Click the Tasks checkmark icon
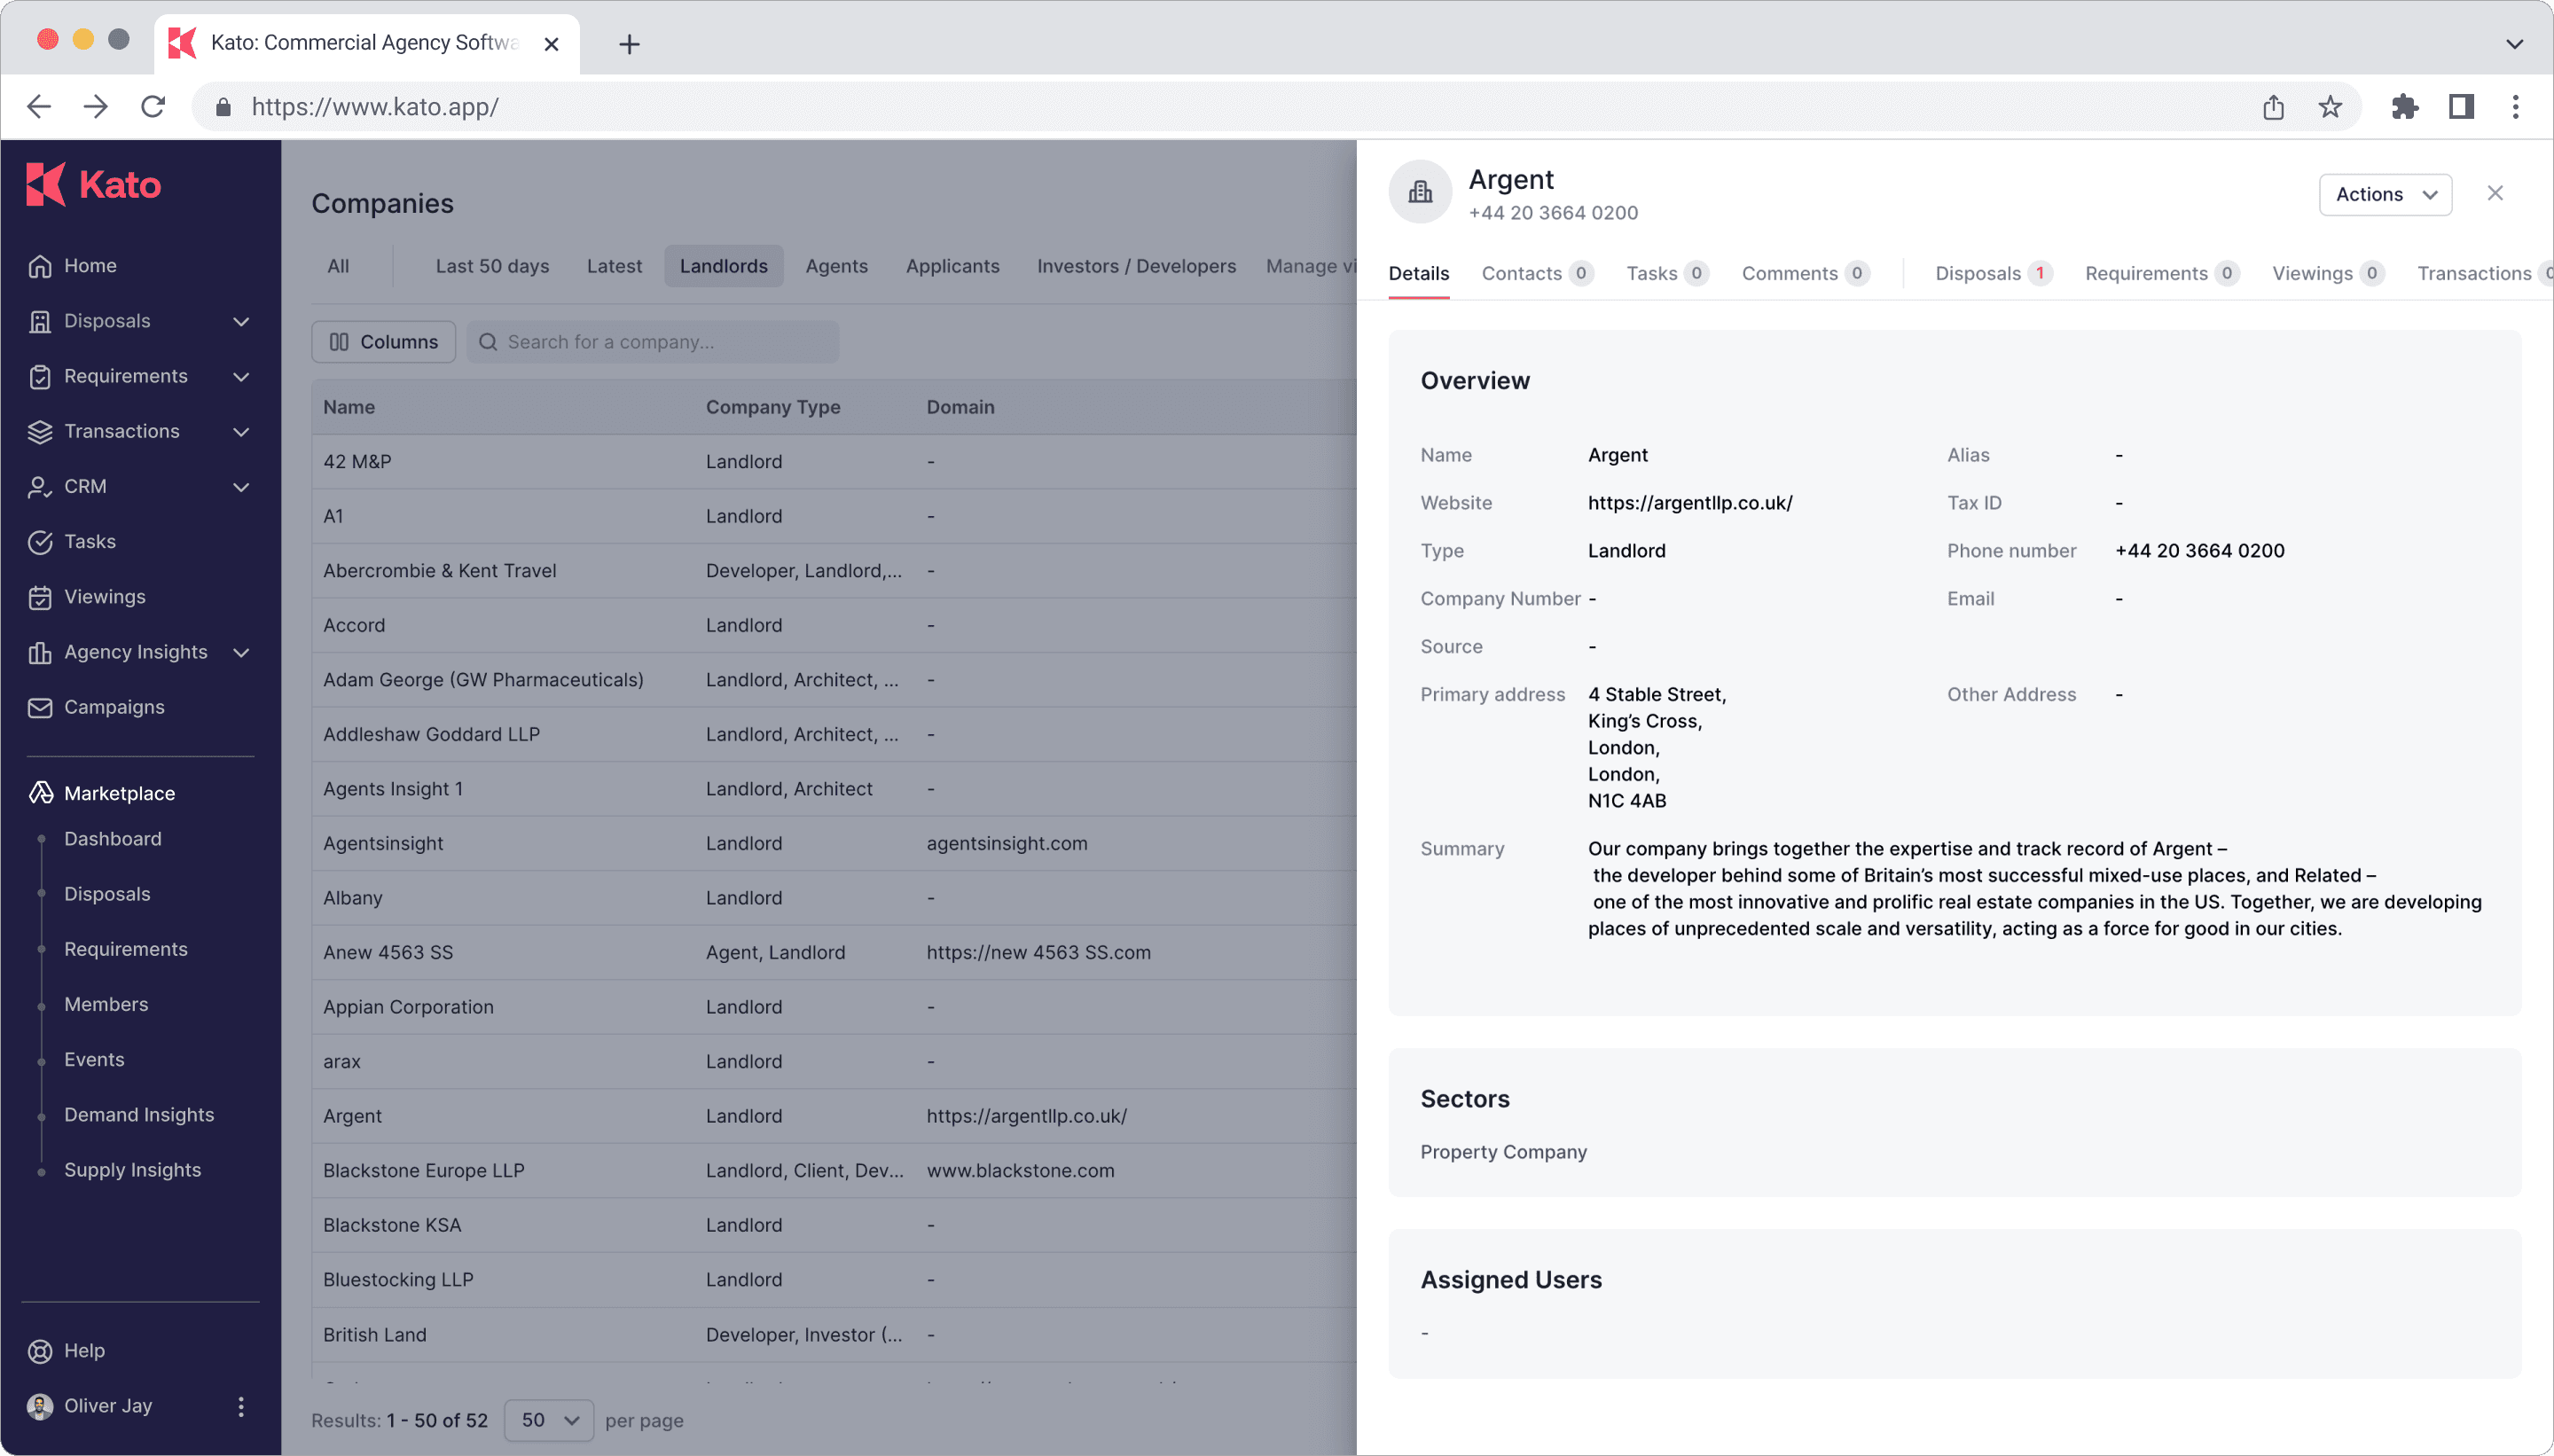This screenshot has width=2554, height=1456. click(x=40, y=541)
